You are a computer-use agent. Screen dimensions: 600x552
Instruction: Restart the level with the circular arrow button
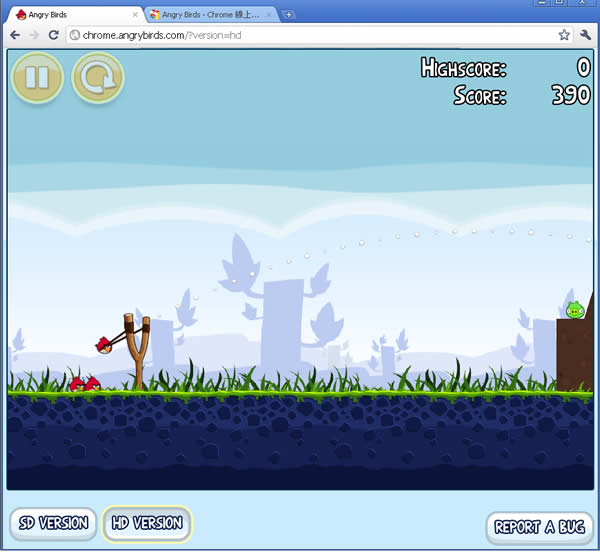click(x=98, y=78)
